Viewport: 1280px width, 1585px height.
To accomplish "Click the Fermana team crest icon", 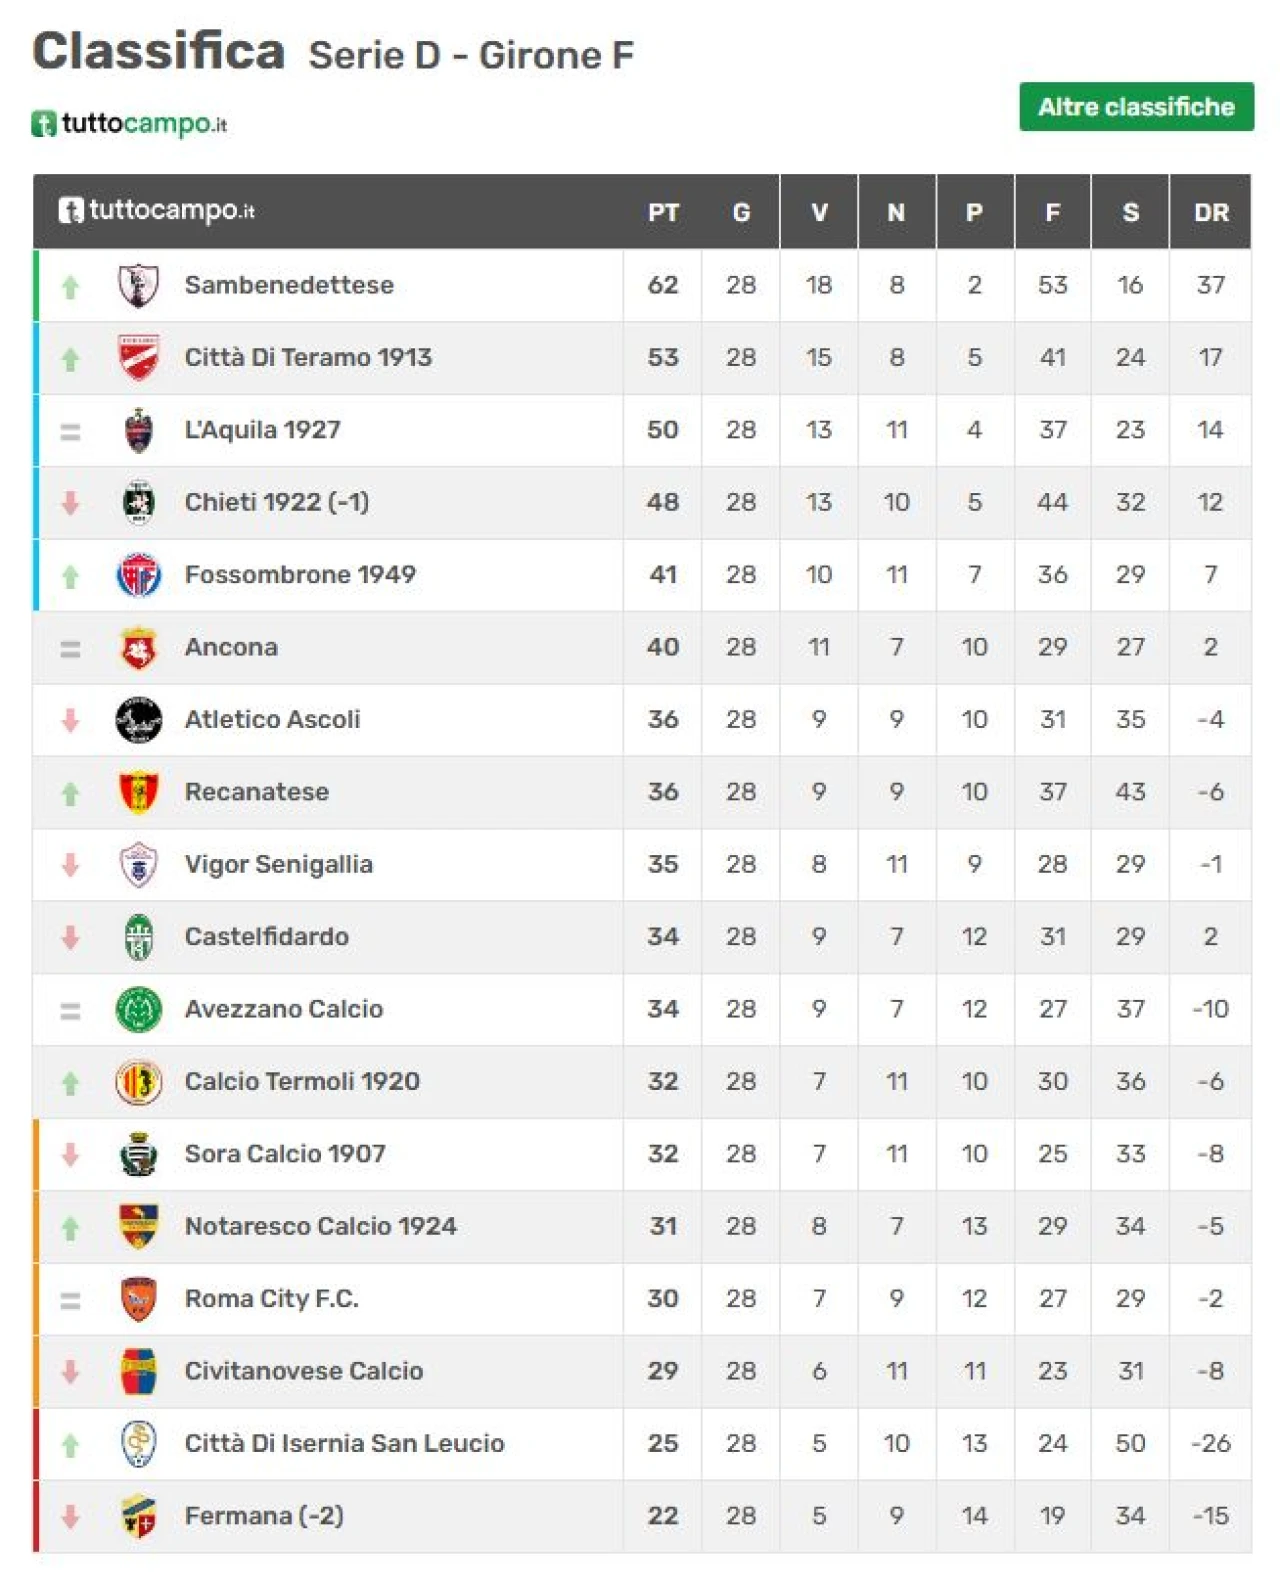I will tap(138, 1516).
